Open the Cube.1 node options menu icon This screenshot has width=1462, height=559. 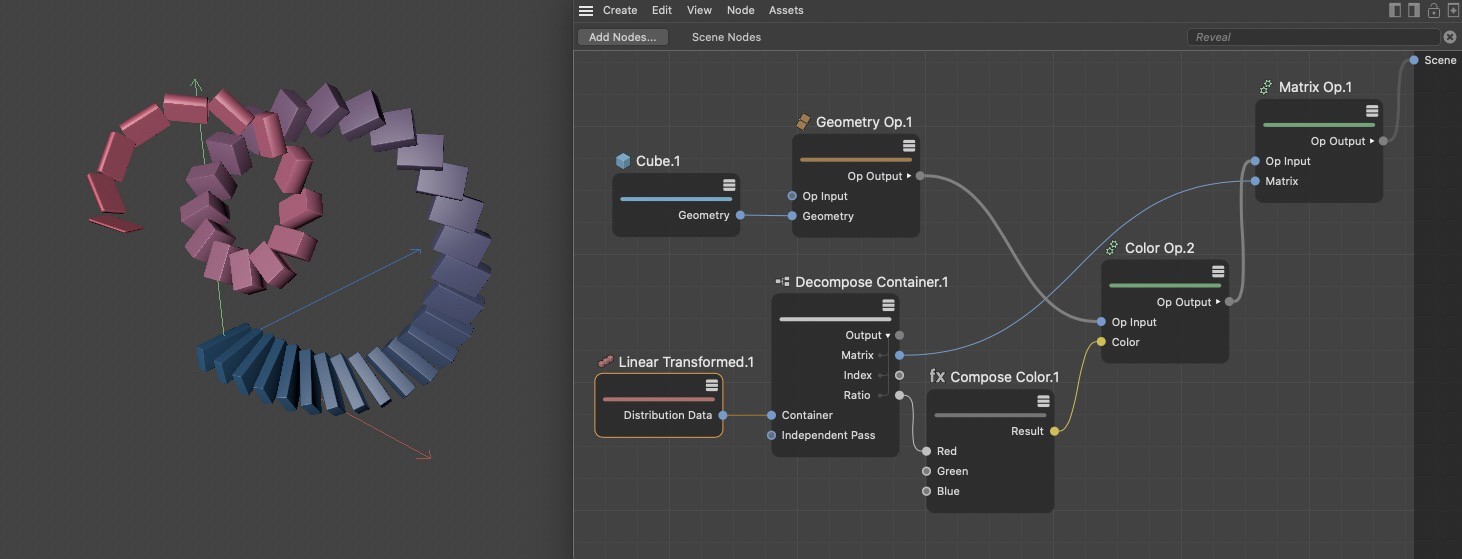pyautogui.click(x=729, y=185)
